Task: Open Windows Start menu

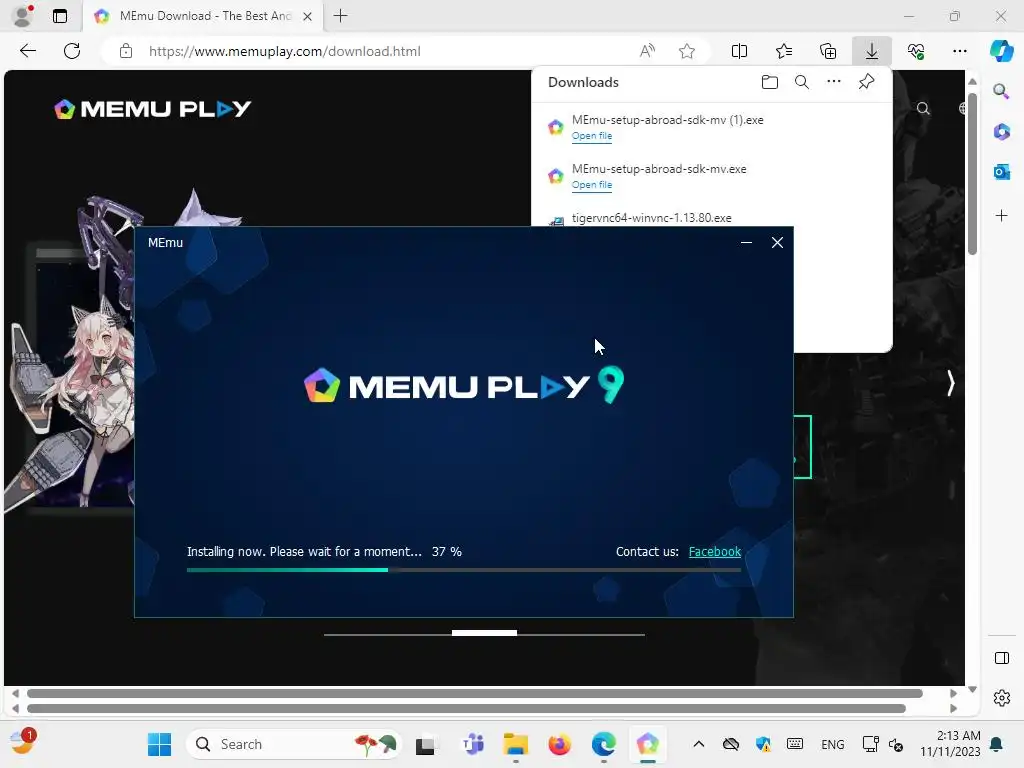Action: pyautogui.click(x=159, y=744)
